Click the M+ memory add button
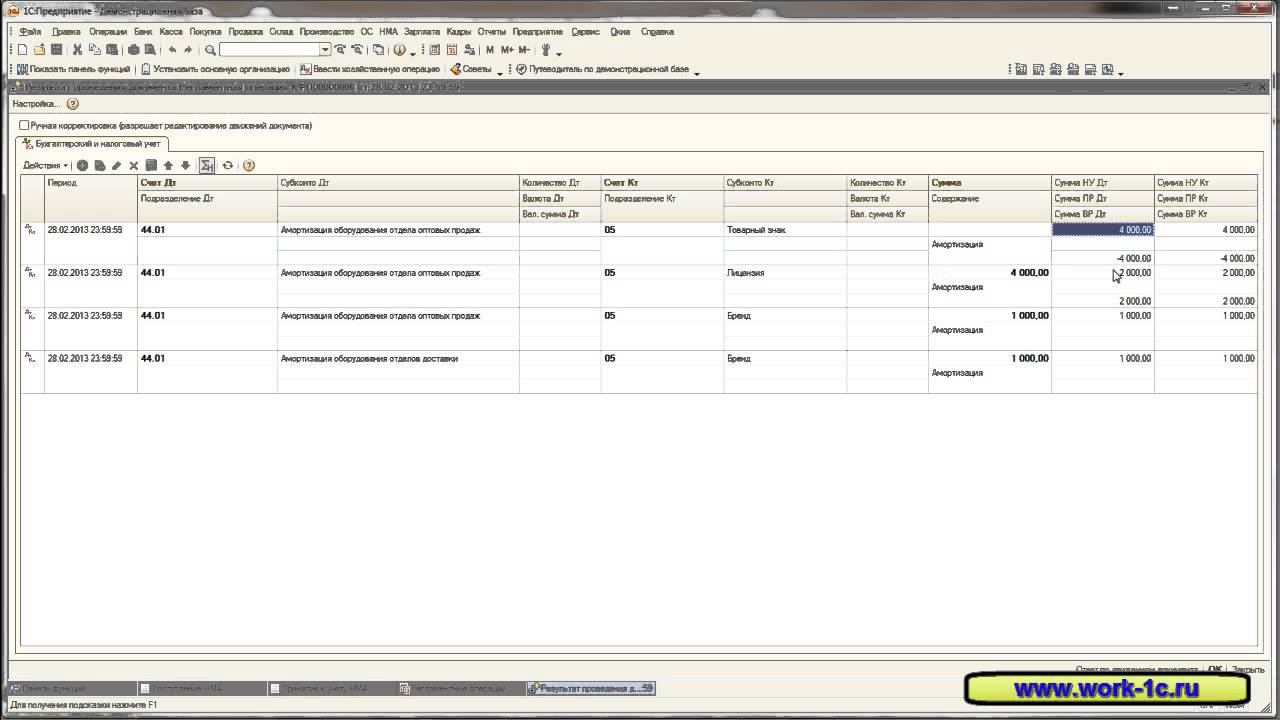The height and width of the screenshot is (720, 1280). point(507,50)
